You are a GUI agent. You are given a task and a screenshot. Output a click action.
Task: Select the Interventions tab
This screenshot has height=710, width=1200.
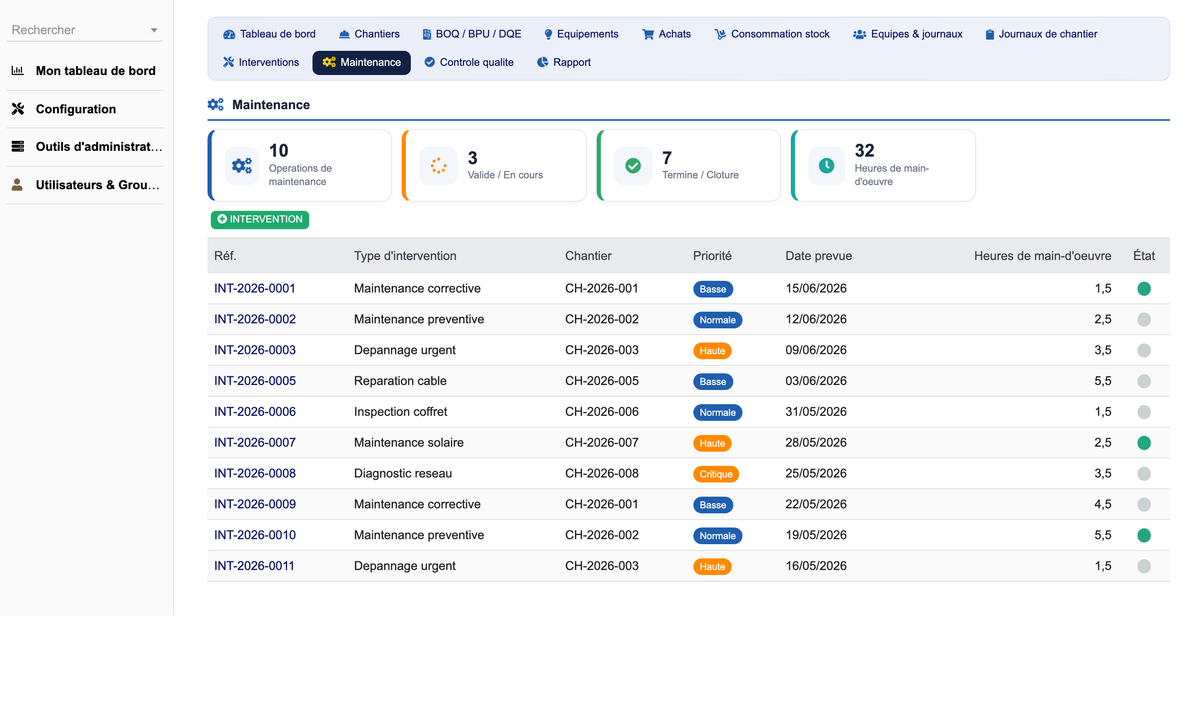pyautogui.click(x=261, y=62)
